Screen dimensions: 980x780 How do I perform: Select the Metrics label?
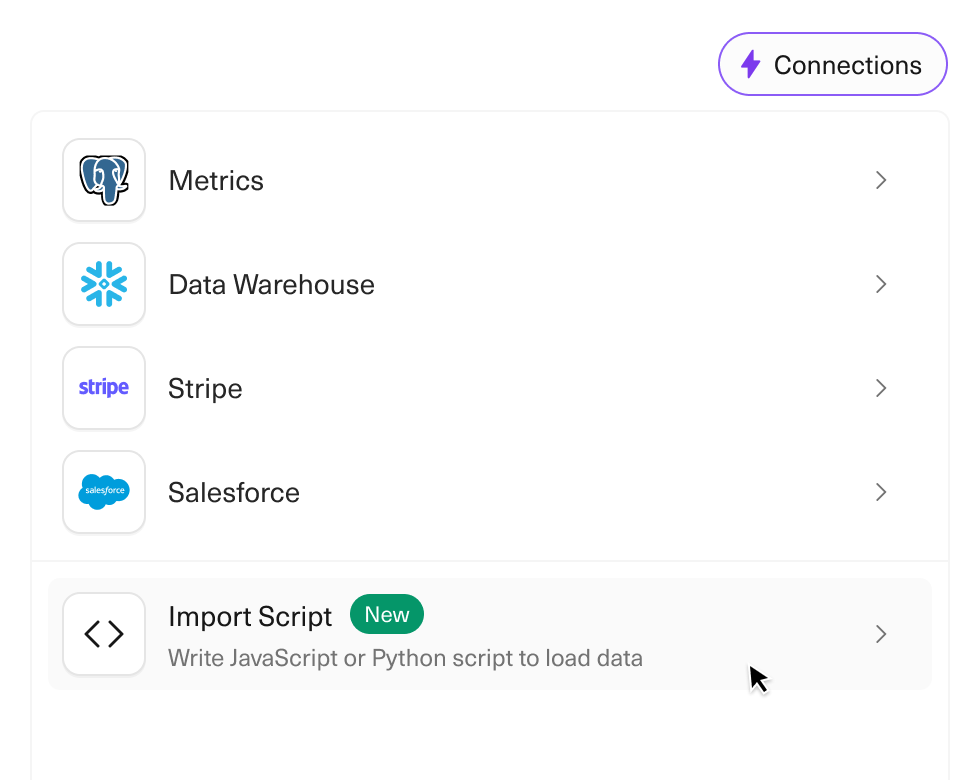[x=216, y=181]
